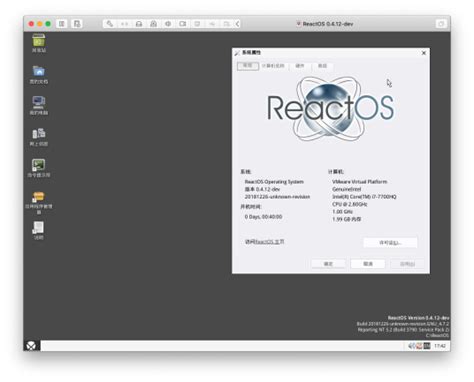
Task: Click the 'Intel(R) Core(TM) i7-7700HQ' text
Action: (x=364, y=197)
